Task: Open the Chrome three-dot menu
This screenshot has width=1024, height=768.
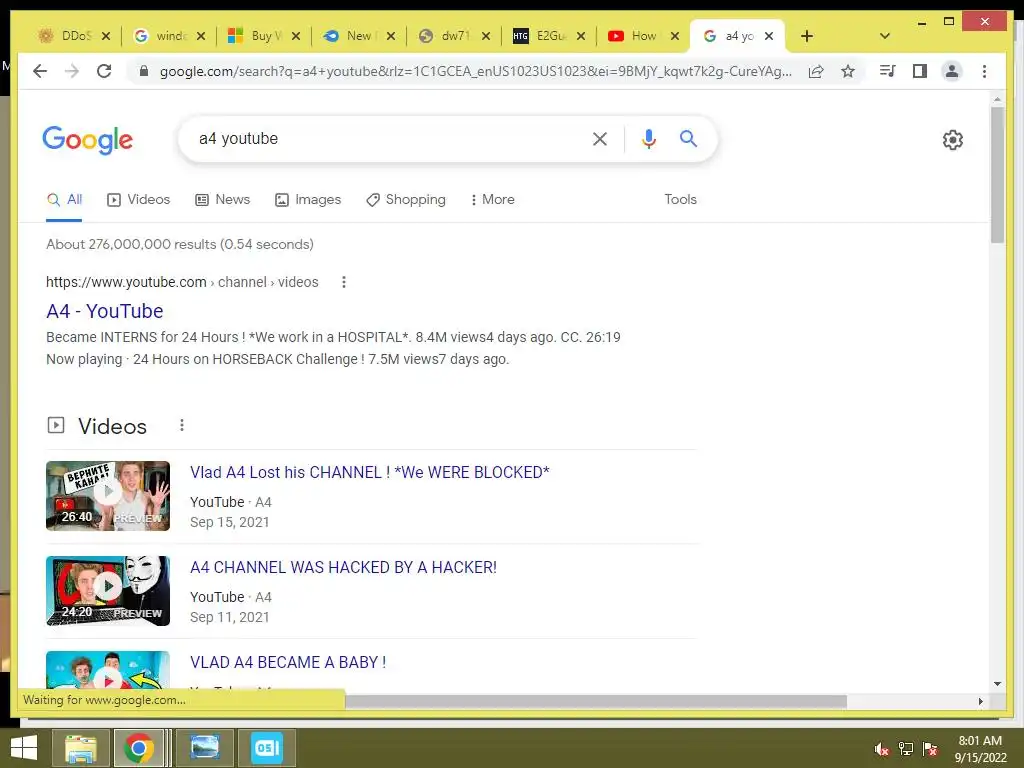Action: pos(984,71)
